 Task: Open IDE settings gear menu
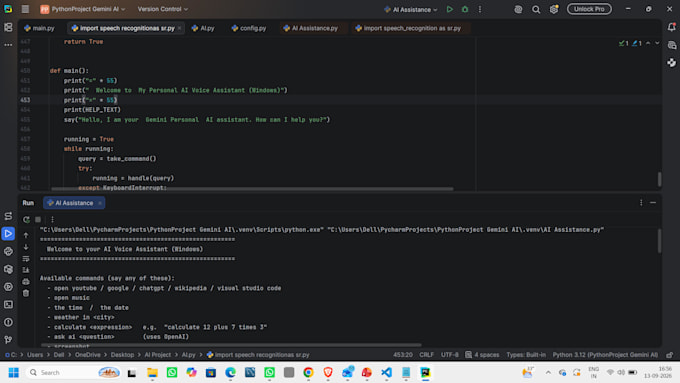pyautogui.click(x=554, y=9)
